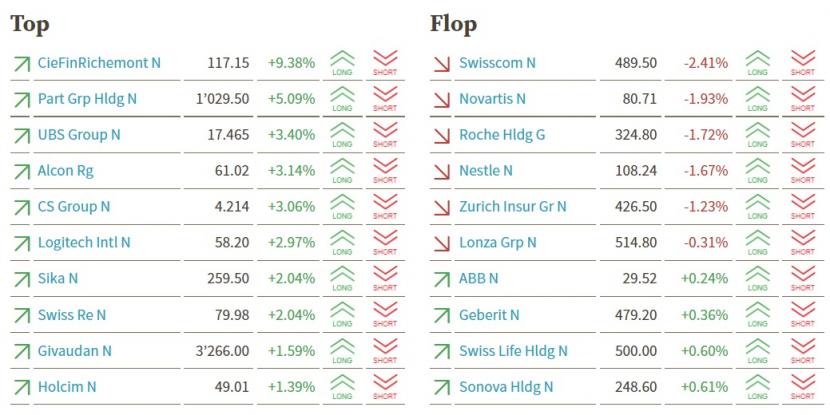Choose SHORT icon for Holcim N
This screenshot has height=415, width=830.
coord(385,386)
